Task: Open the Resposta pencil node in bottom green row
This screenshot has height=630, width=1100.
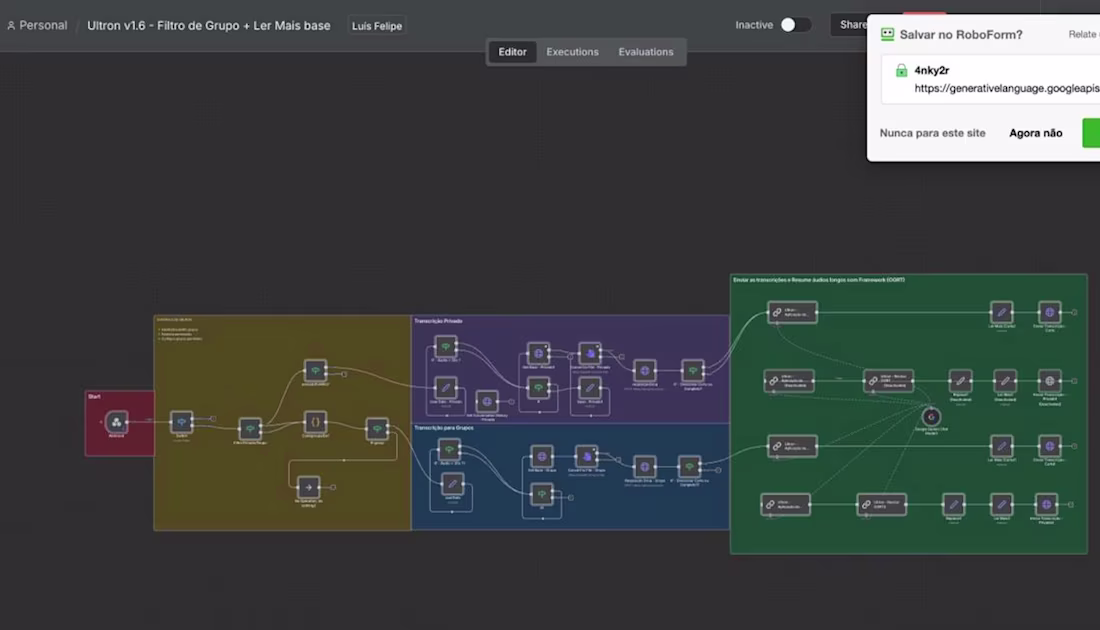Action: [x=953, y=504]
